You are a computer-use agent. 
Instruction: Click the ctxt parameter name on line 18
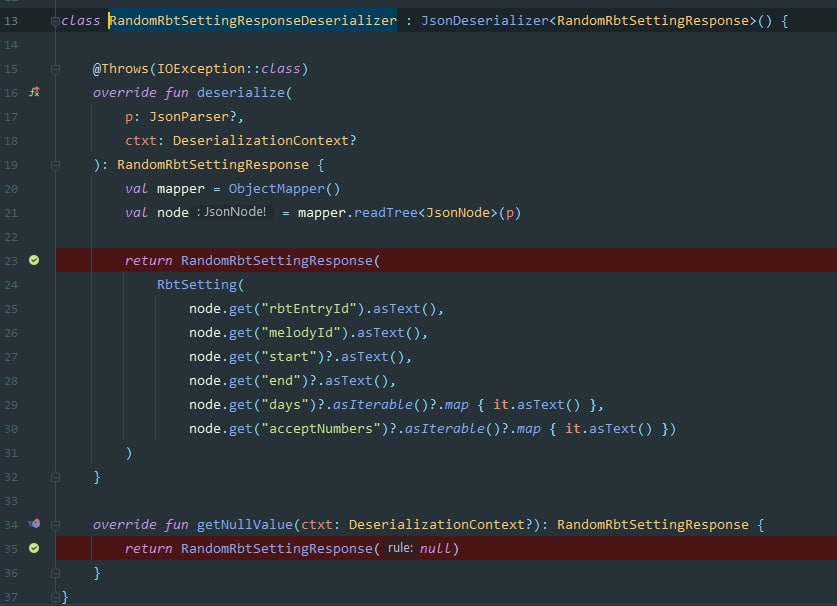point(141,141)
